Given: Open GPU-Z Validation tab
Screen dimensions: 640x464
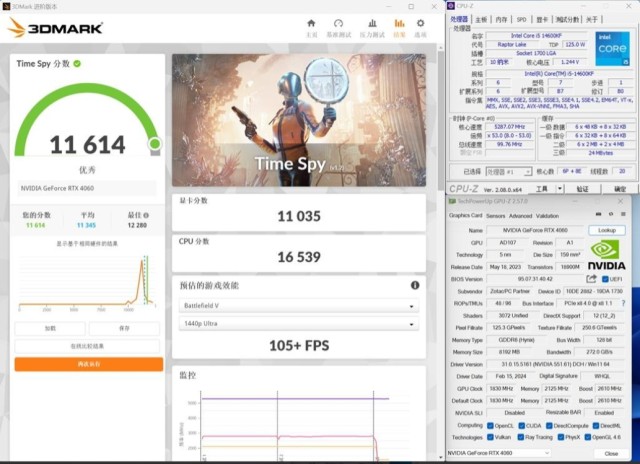Looking at the screenshot, I should pos(547,216).
